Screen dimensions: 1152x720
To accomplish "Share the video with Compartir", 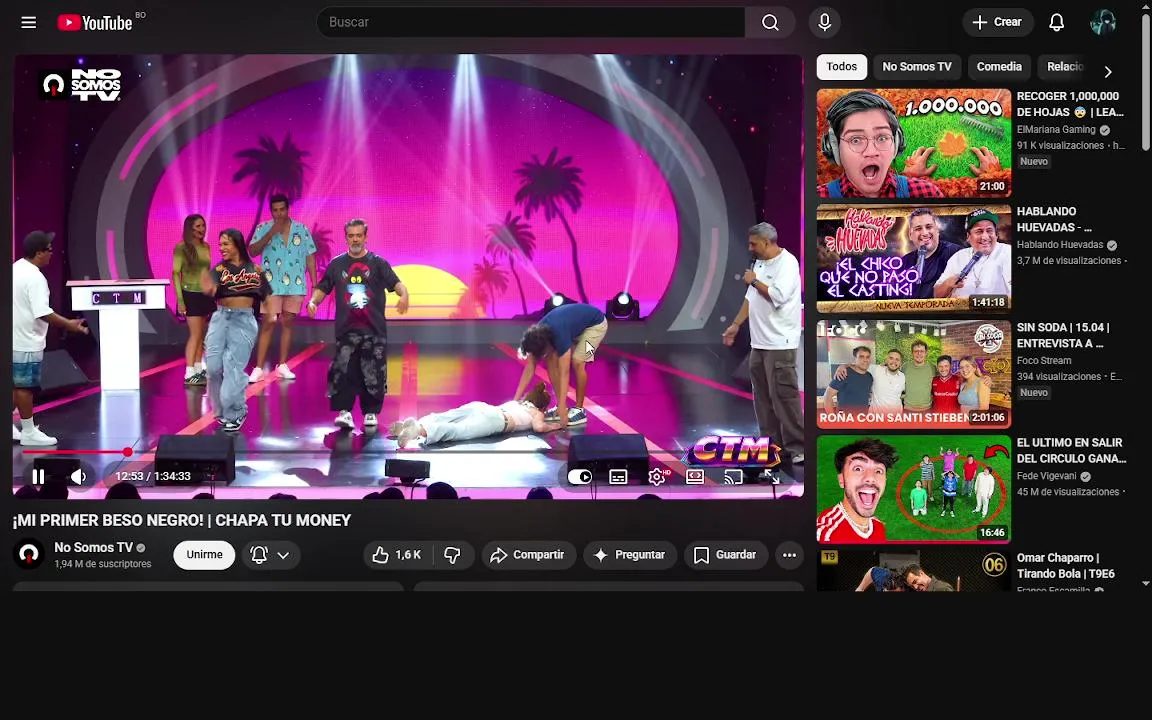I will pyautogui.click(x=528, y=555).
